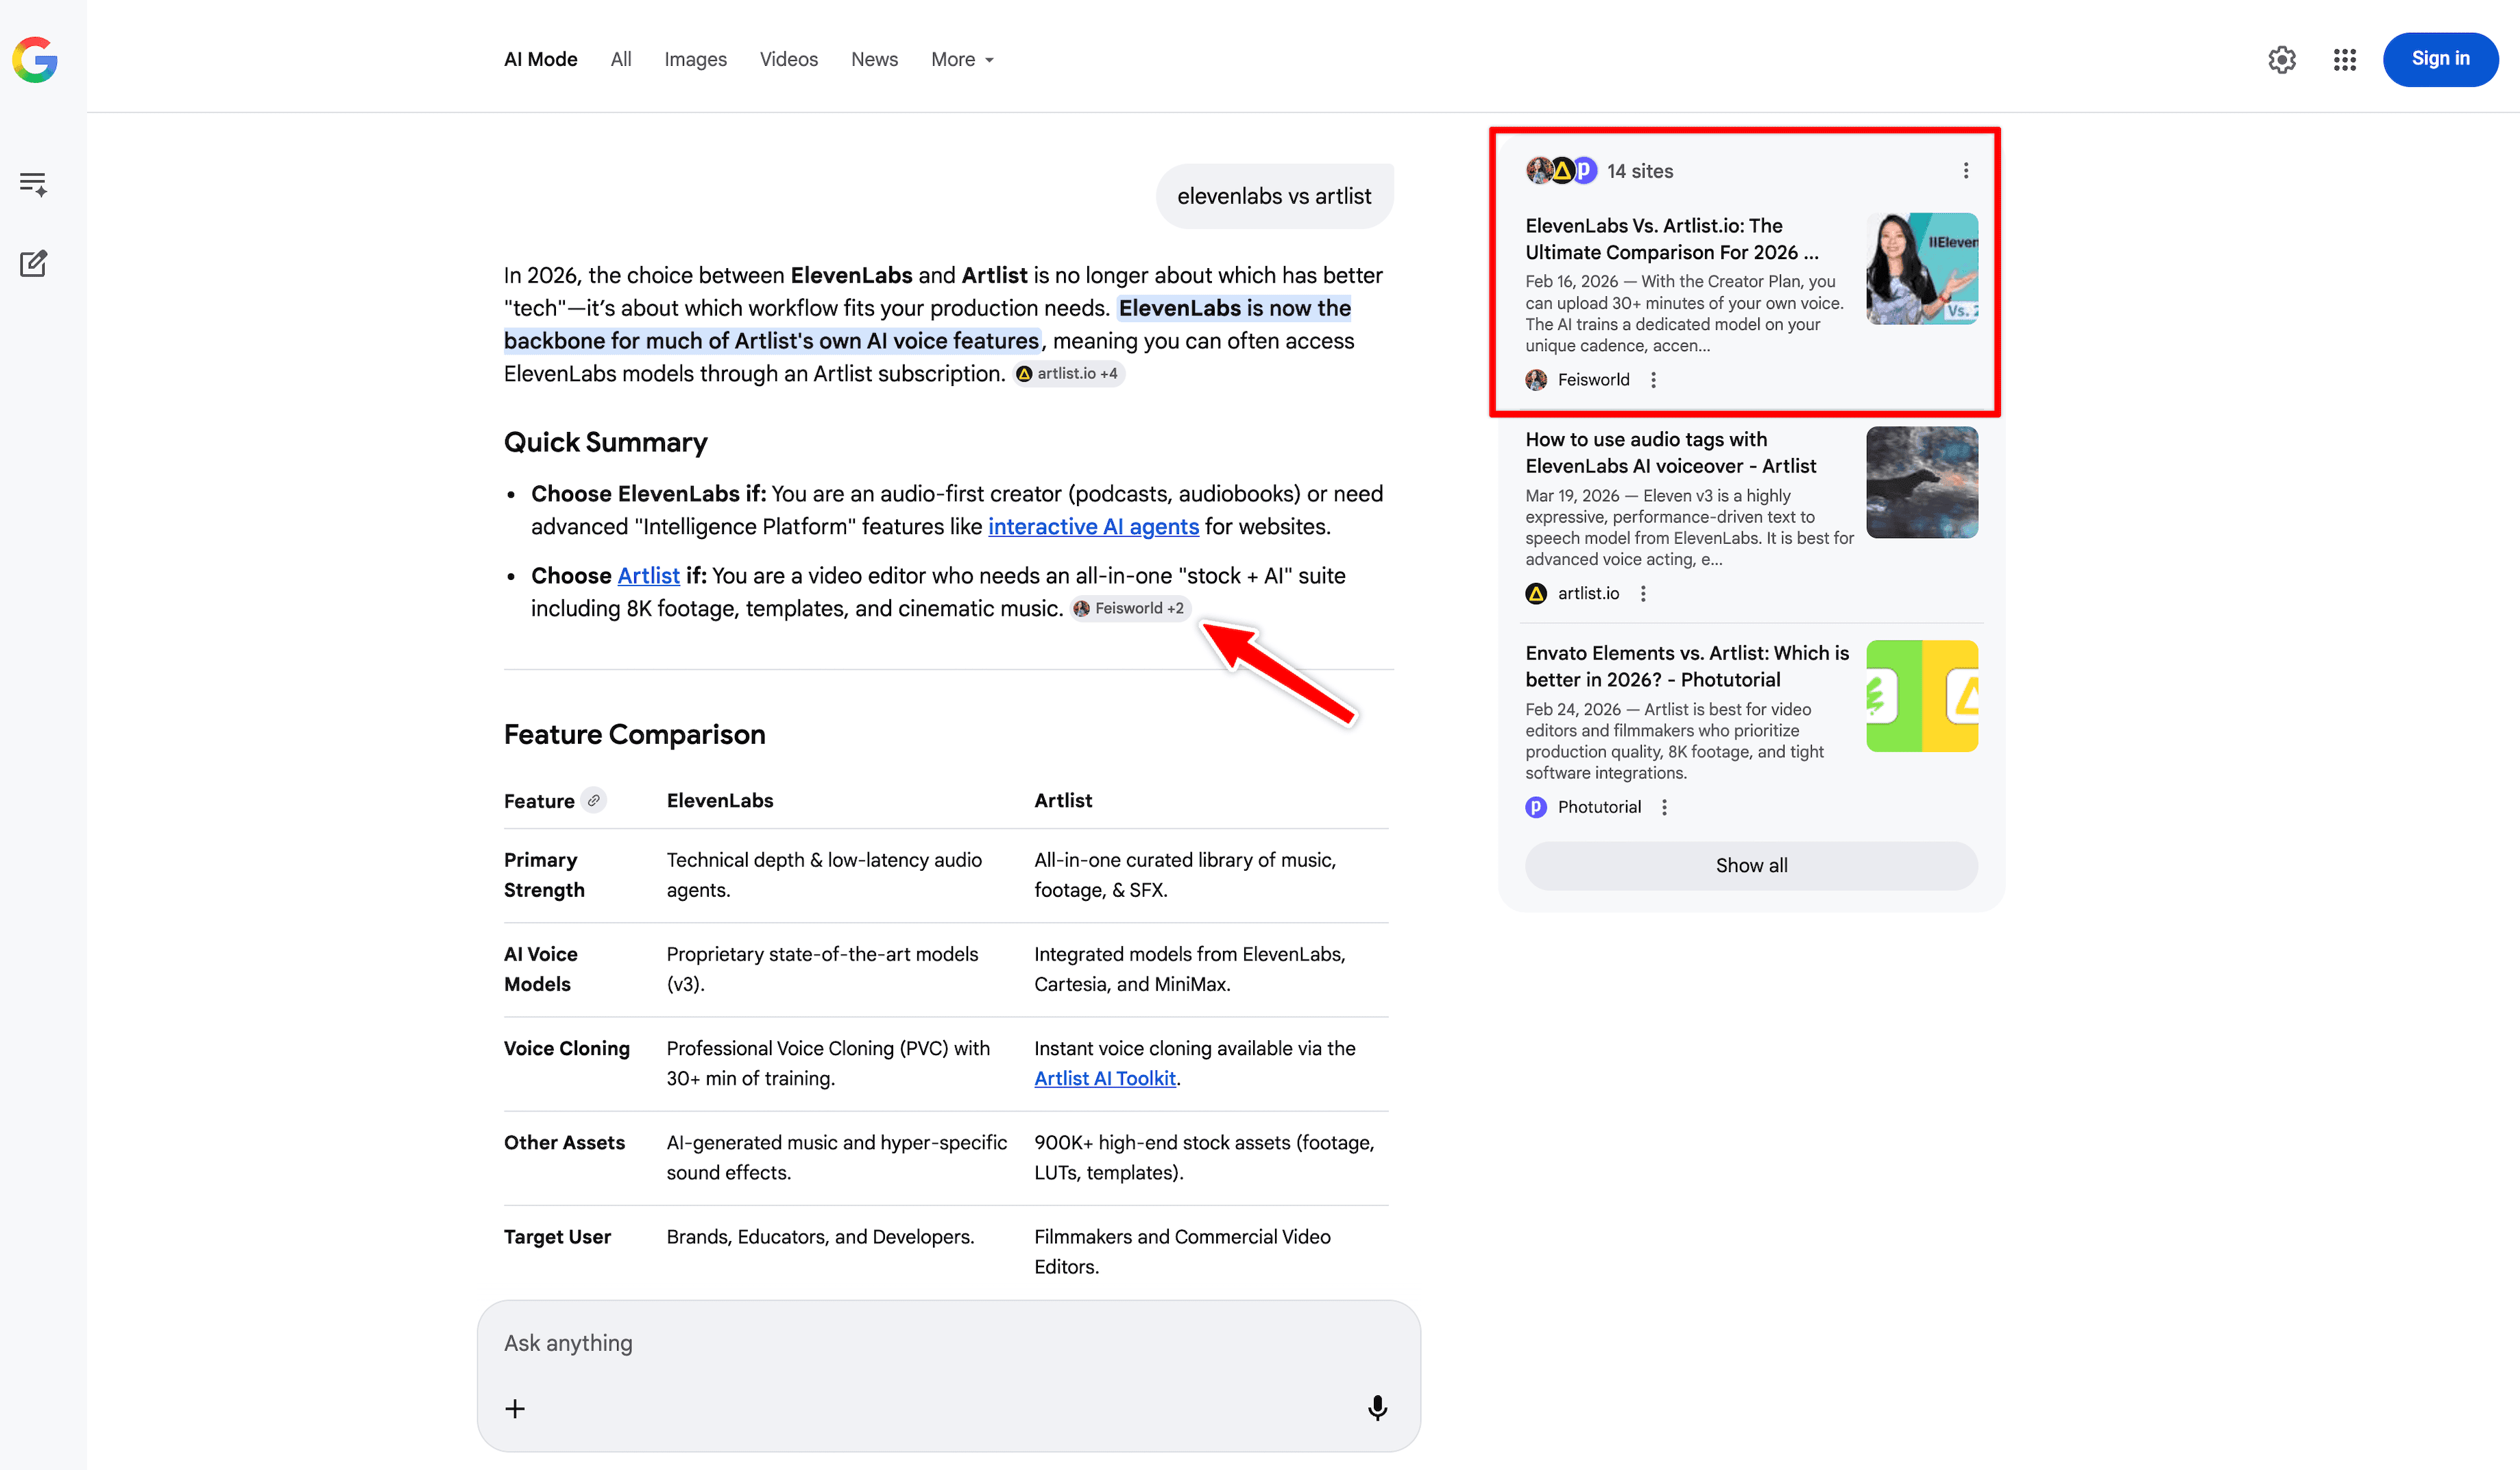2520x1470 pixels.
Task: Open the interactive AI agents link
Action: [1093, 527]
